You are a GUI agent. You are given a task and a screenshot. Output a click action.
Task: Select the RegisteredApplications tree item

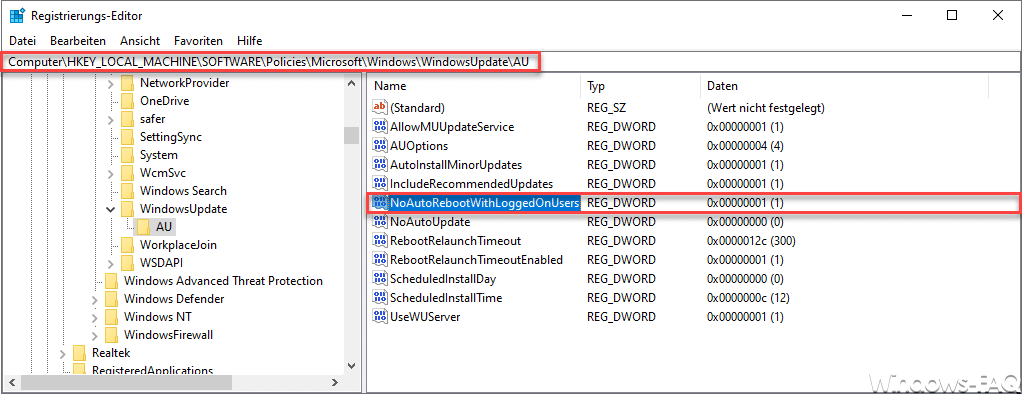point(152,371)
